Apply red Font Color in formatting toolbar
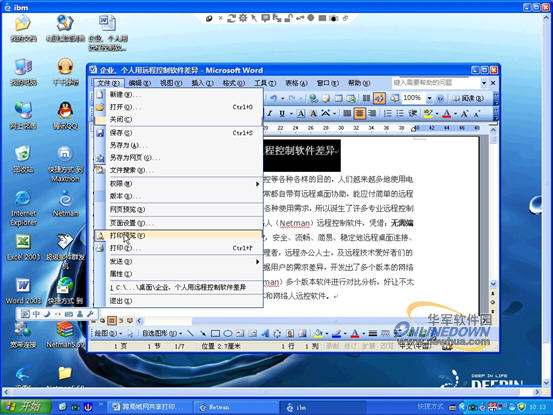 coord(447,113)
